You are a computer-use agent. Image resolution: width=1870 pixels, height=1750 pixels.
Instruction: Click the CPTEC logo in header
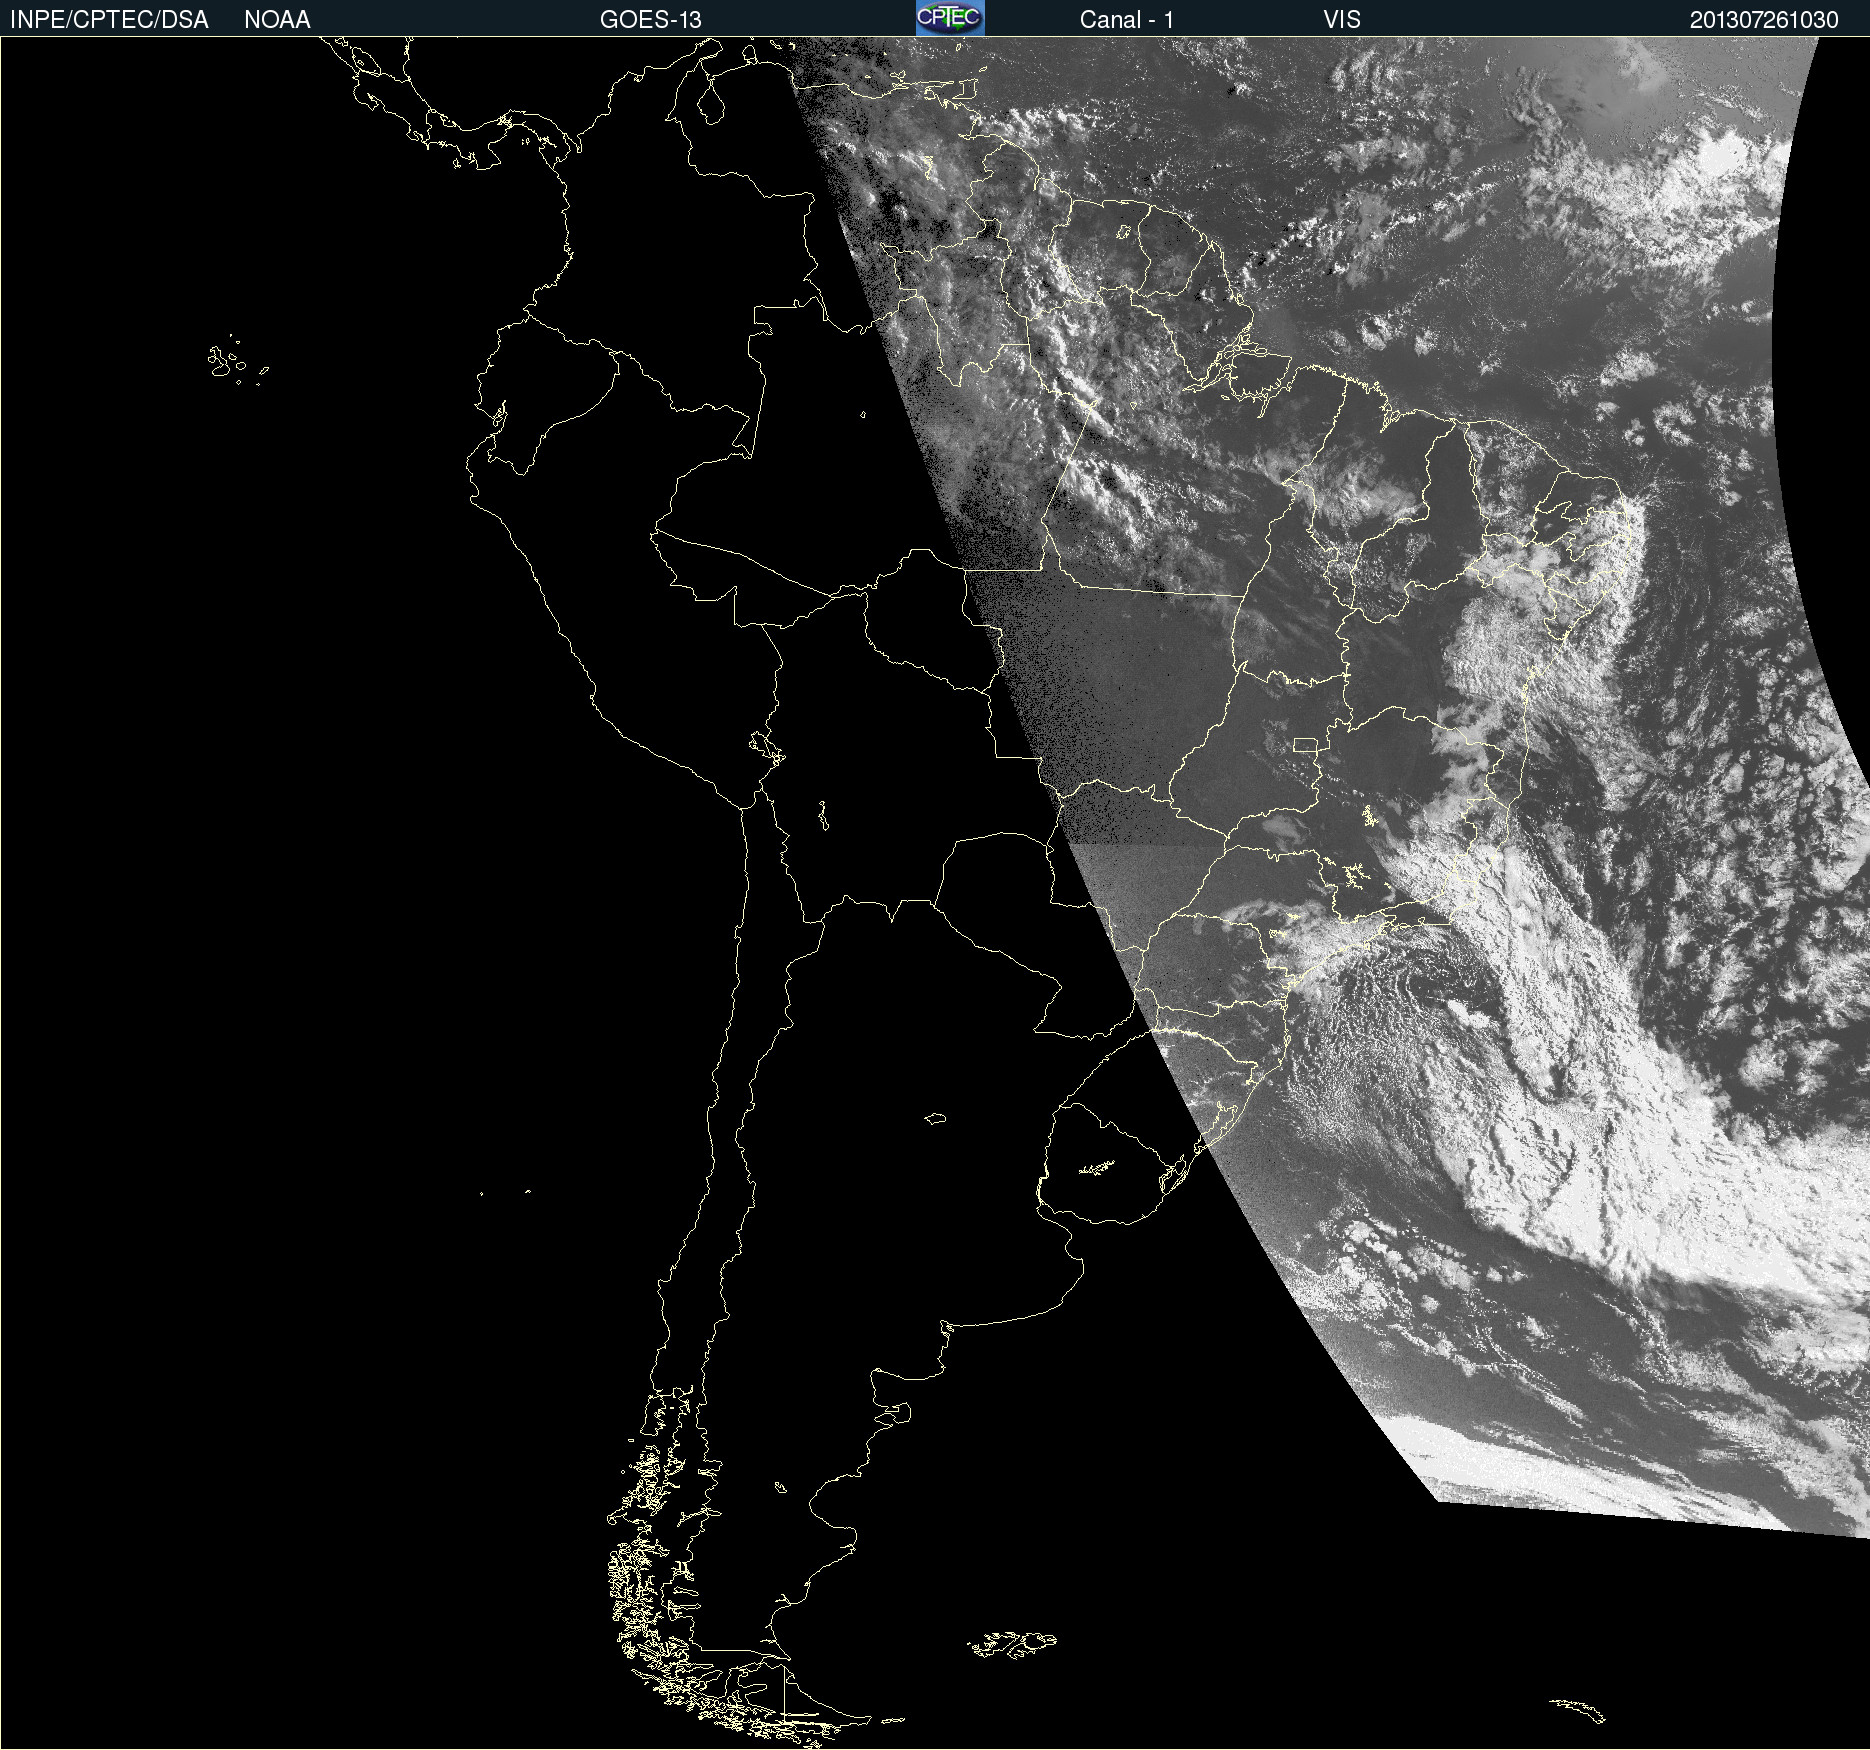pyautogui.click(x=950, y=18)
